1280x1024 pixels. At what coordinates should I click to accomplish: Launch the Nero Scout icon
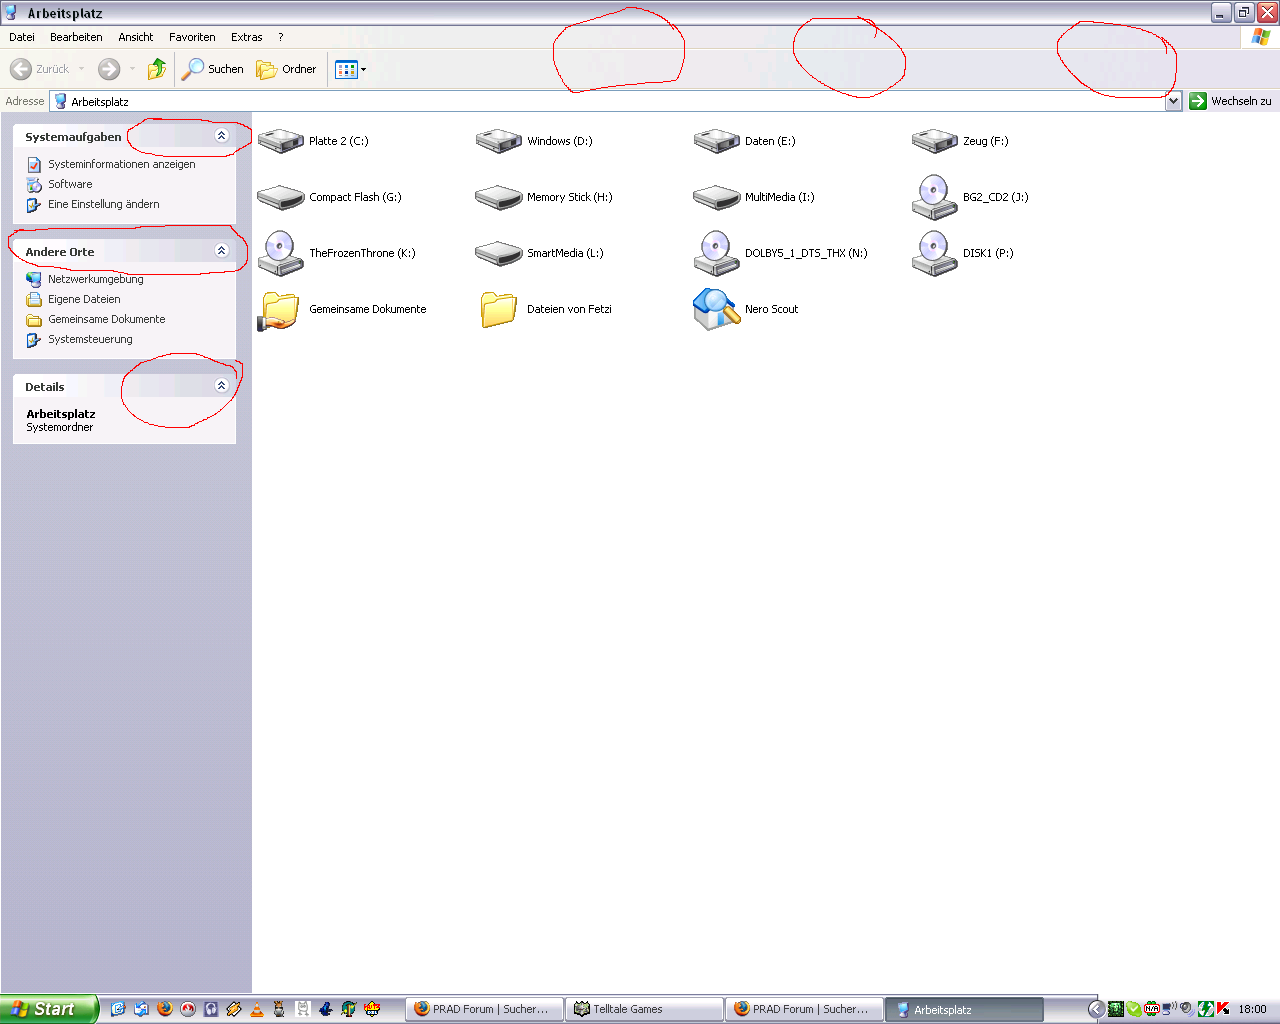716,309
